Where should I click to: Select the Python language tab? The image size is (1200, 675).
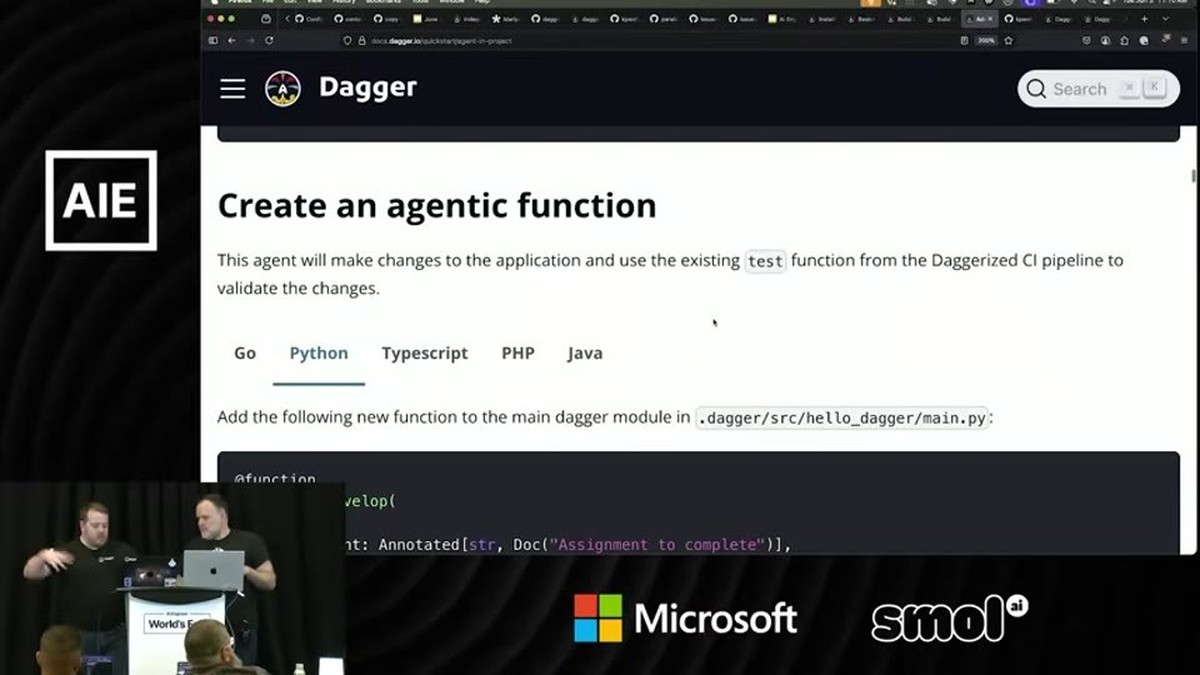point(319,353)
